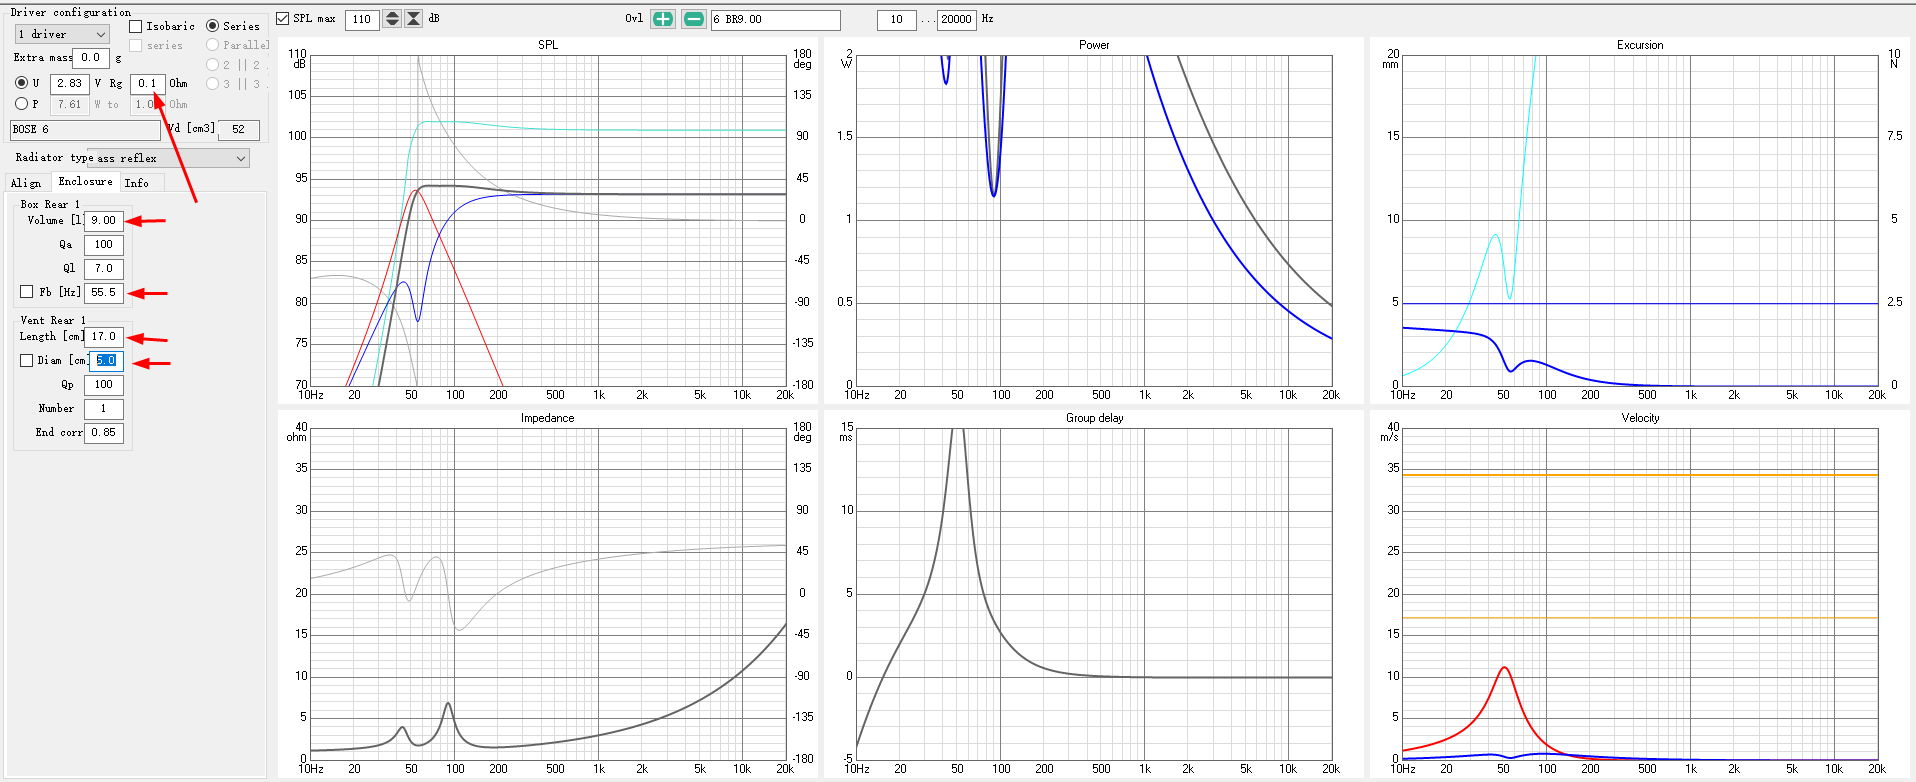Click the Impedance chart title
Image resolution: width=1916 pixels, height=782 pixels.
[547, 418]
